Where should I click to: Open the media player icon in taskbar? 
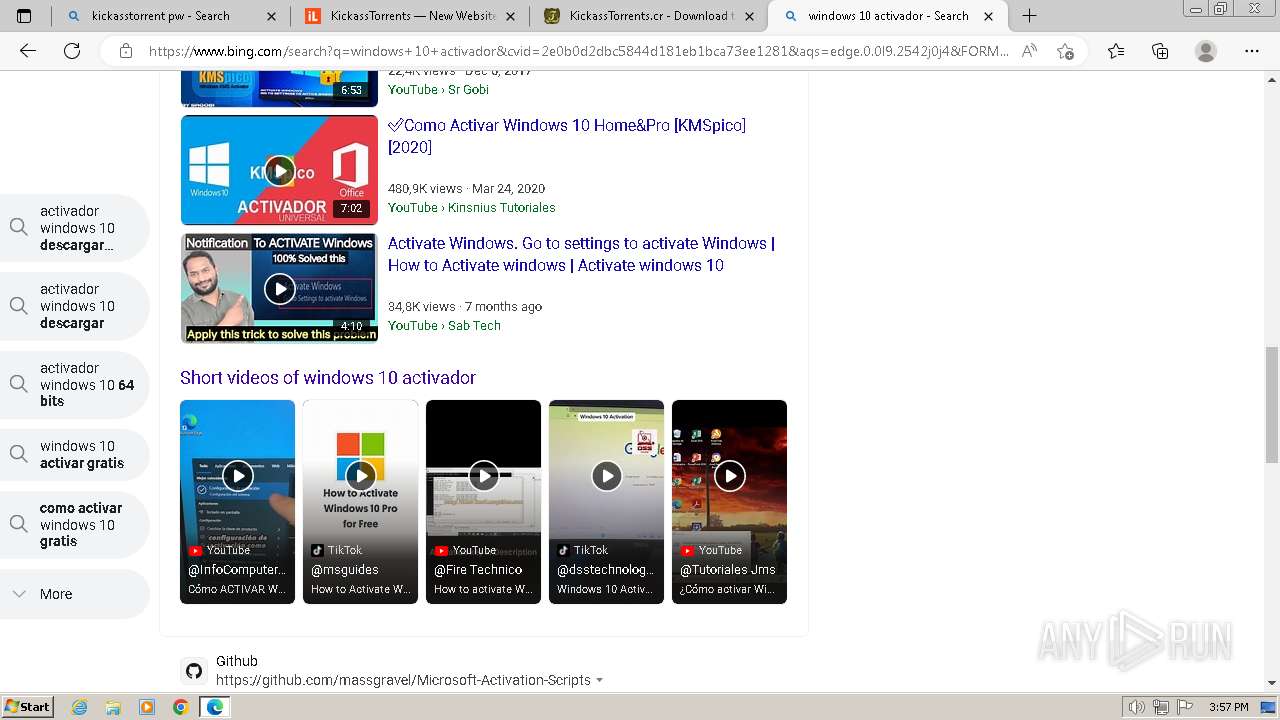pos(147,707)
